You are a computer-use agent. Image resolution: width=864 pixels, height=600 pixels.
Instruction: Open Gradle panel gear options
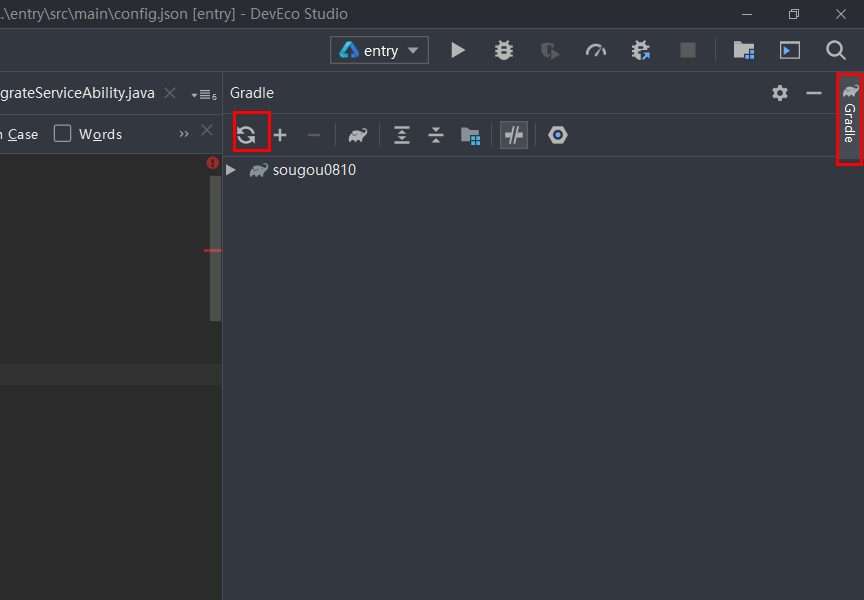coord(780,93)
